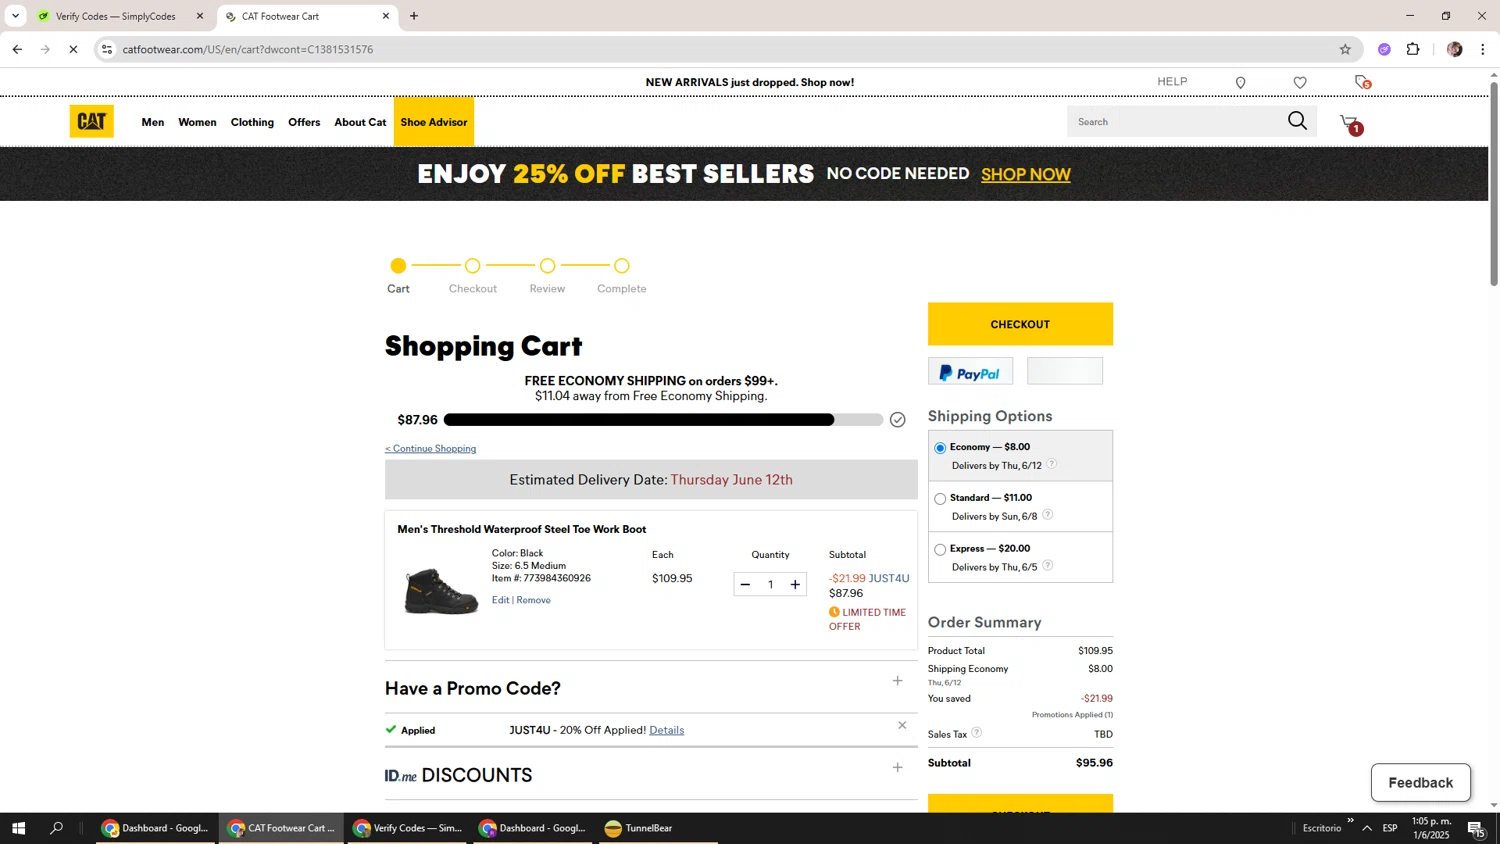Open the Clothing menu
Image resolution: width=1500 pixels, height=844 pixels.
click(252, 122)
